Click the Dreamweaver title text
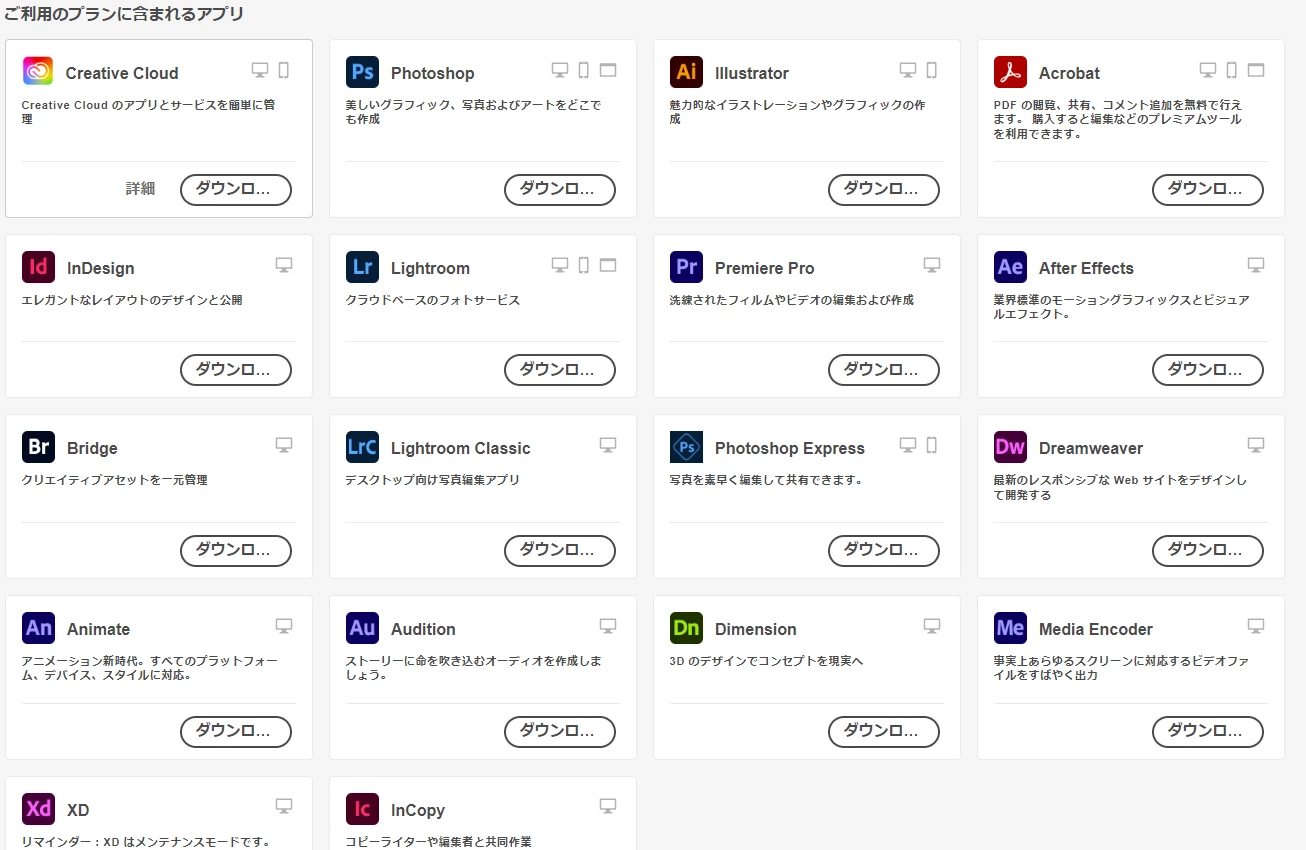Viewport: 1306px width, 850px height. point(1091,448)
